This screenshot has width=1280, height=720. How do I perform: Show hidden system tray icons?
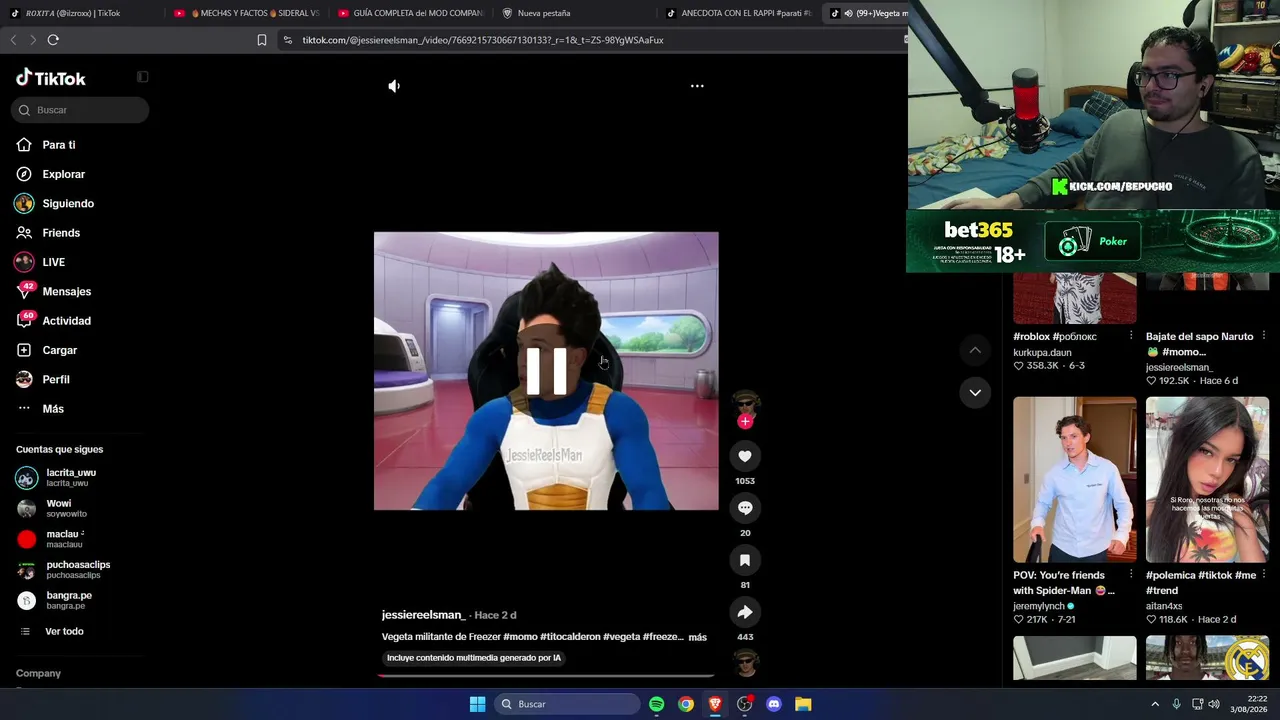[1154, 704]
